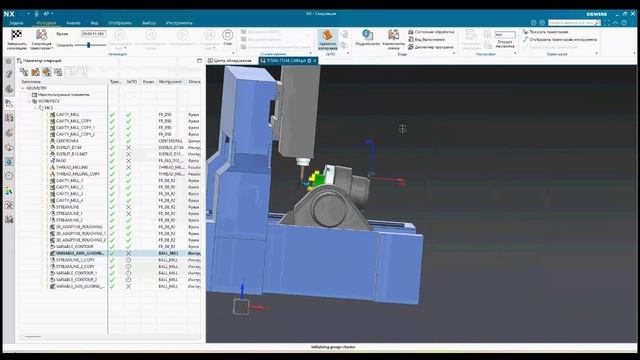Select the THREAD_MILLING operation
The width and height of the screenshot is (640, 360).
click(x=72, y=167)
